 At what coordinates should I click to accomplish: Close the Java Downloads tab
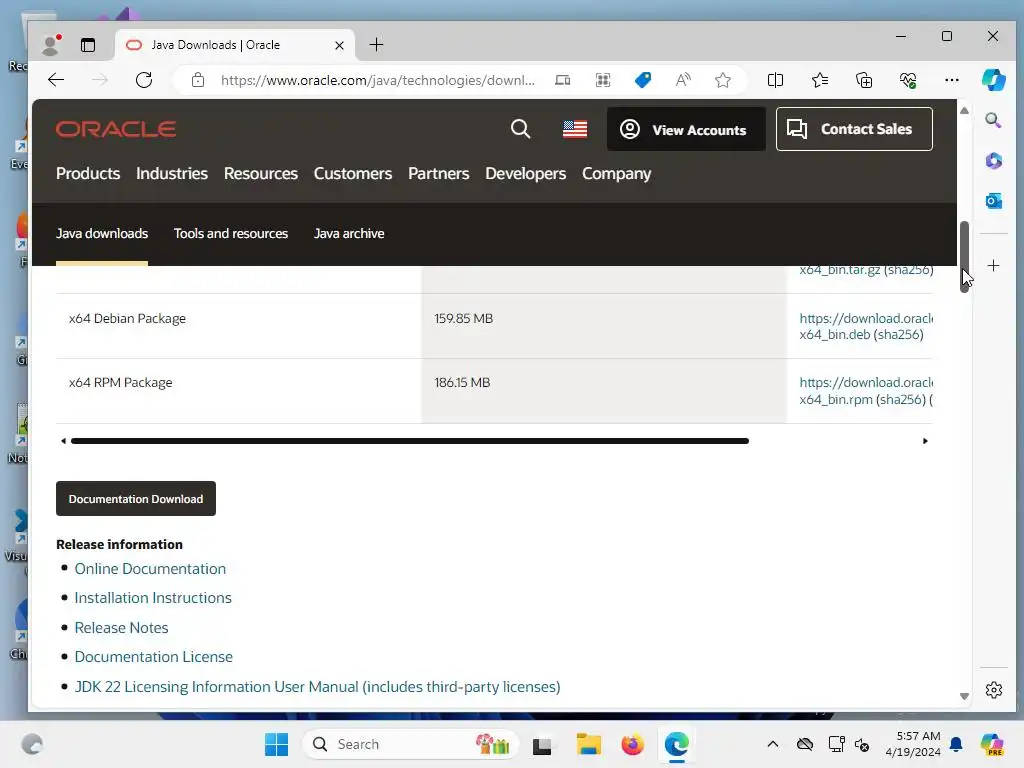[339, 45]
